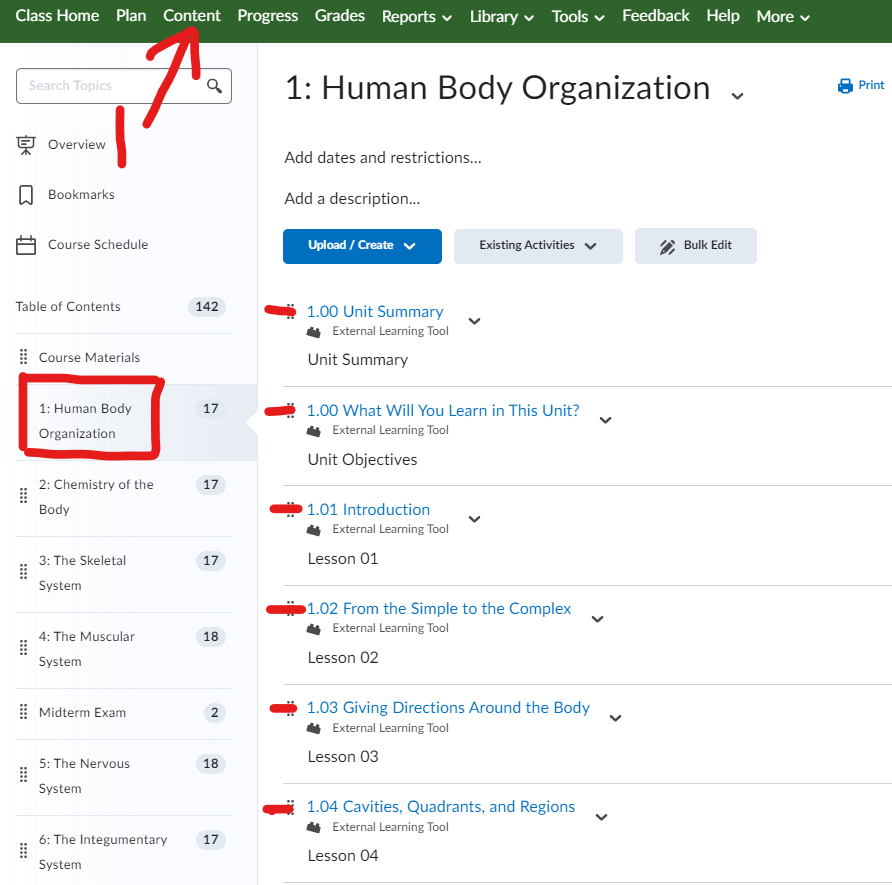Click drag handle beside Course Materials
The height and width of the screenshot is (885, 892).
tap(23, 358)
